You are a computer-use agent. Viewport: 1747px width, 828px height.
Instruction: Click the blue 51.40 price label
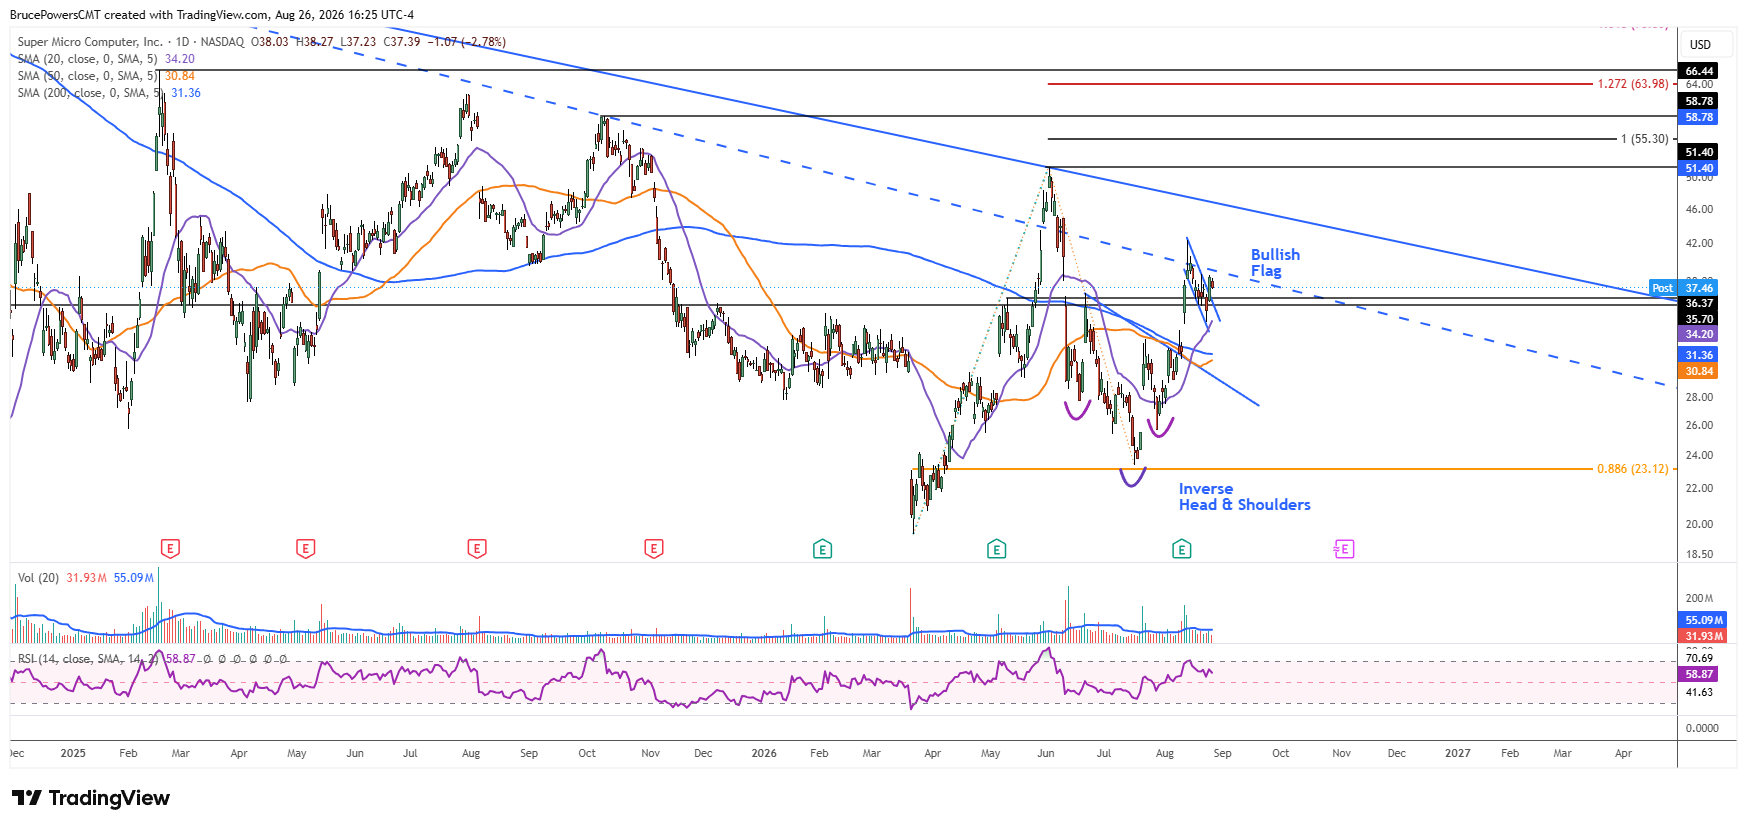[1699, 168]
